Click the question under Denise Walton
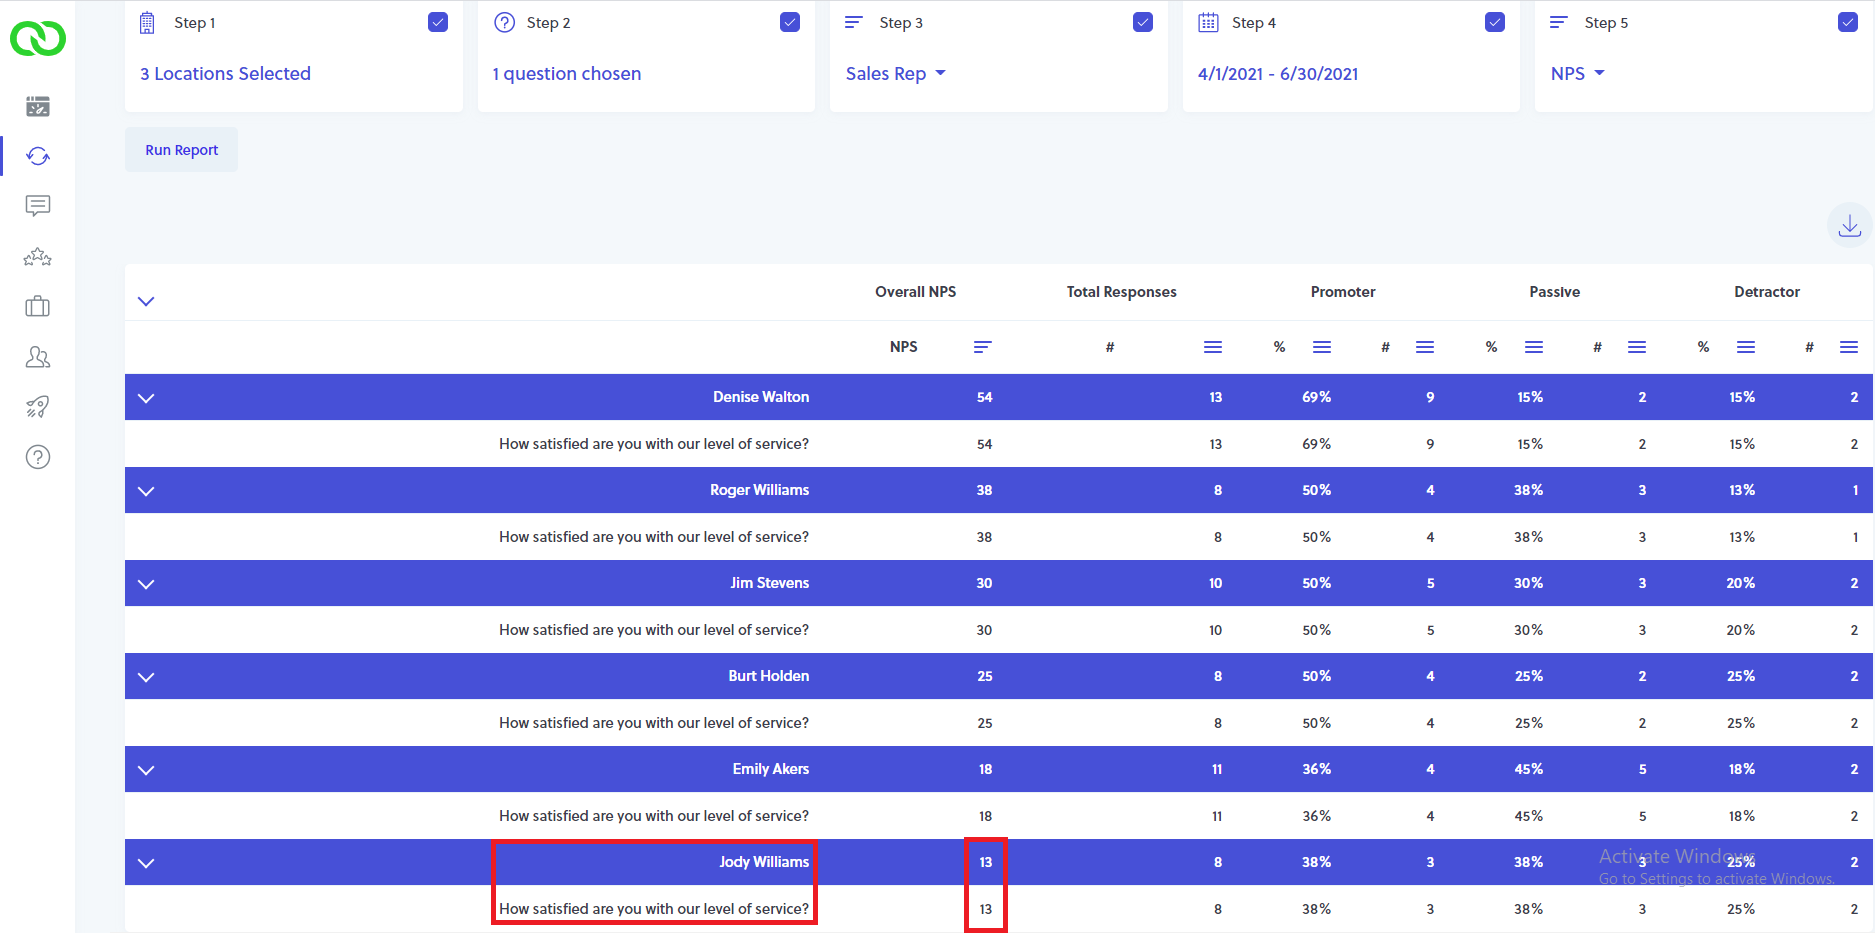The height and width of the screenshot is (933, 1875). click(x=654, y=444)
